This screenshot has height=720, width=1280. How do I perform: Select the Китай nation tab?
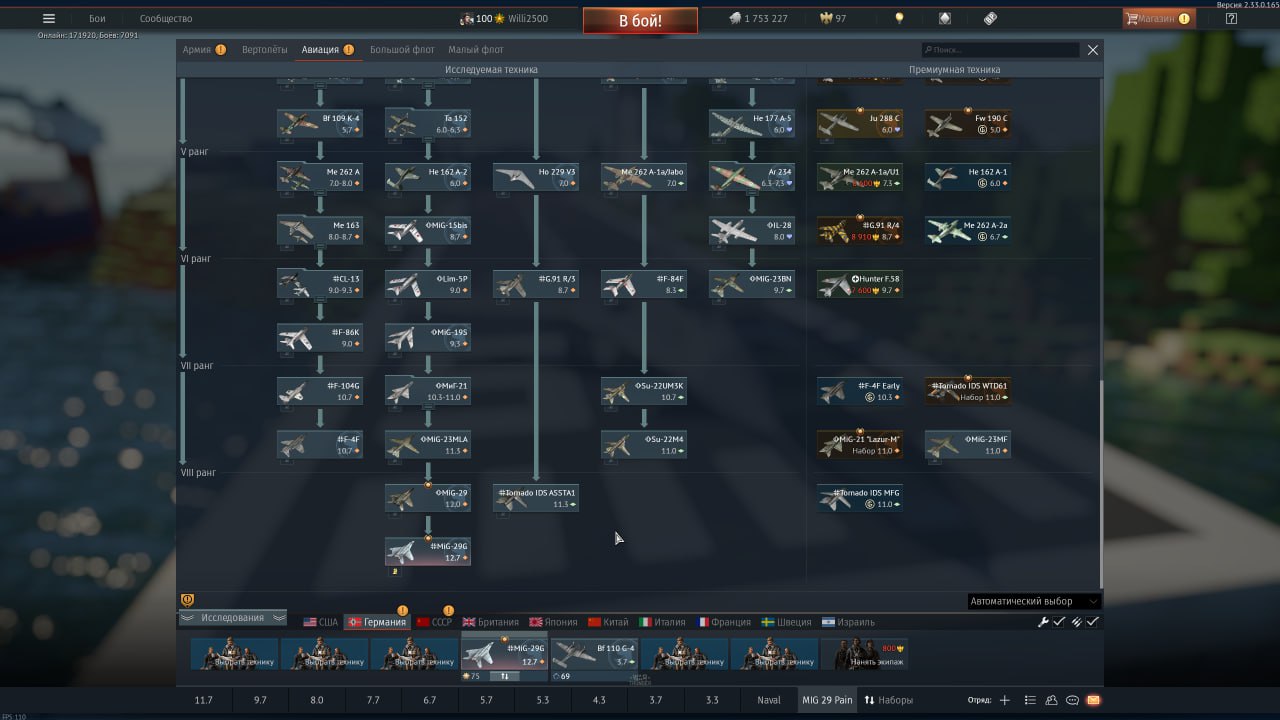tap(609, 622)
